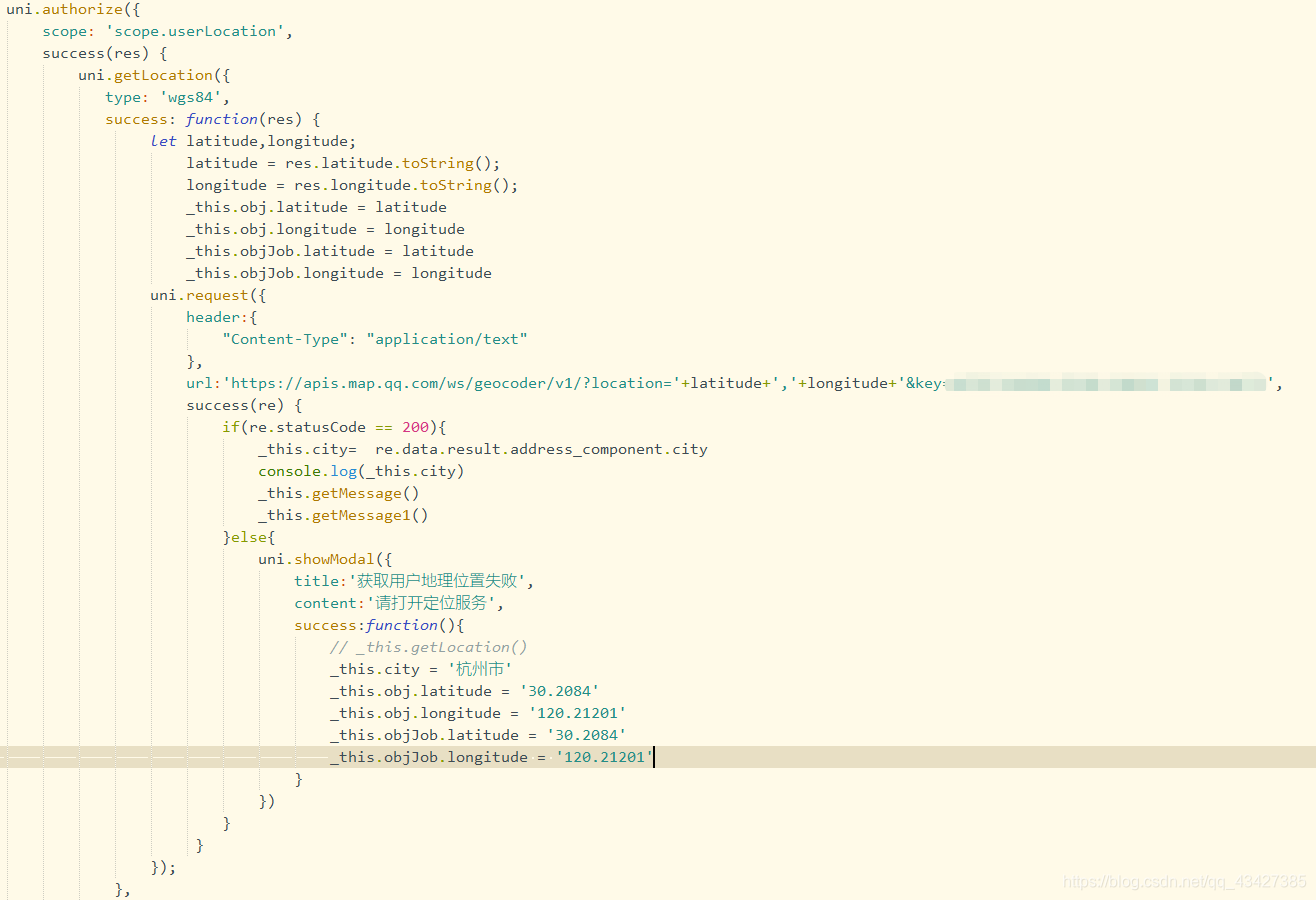The width and height of the screenshot is (1316, 900).
Task: Click the commented '// _this.getLocation()' line
Action: [x=429, y=647]
